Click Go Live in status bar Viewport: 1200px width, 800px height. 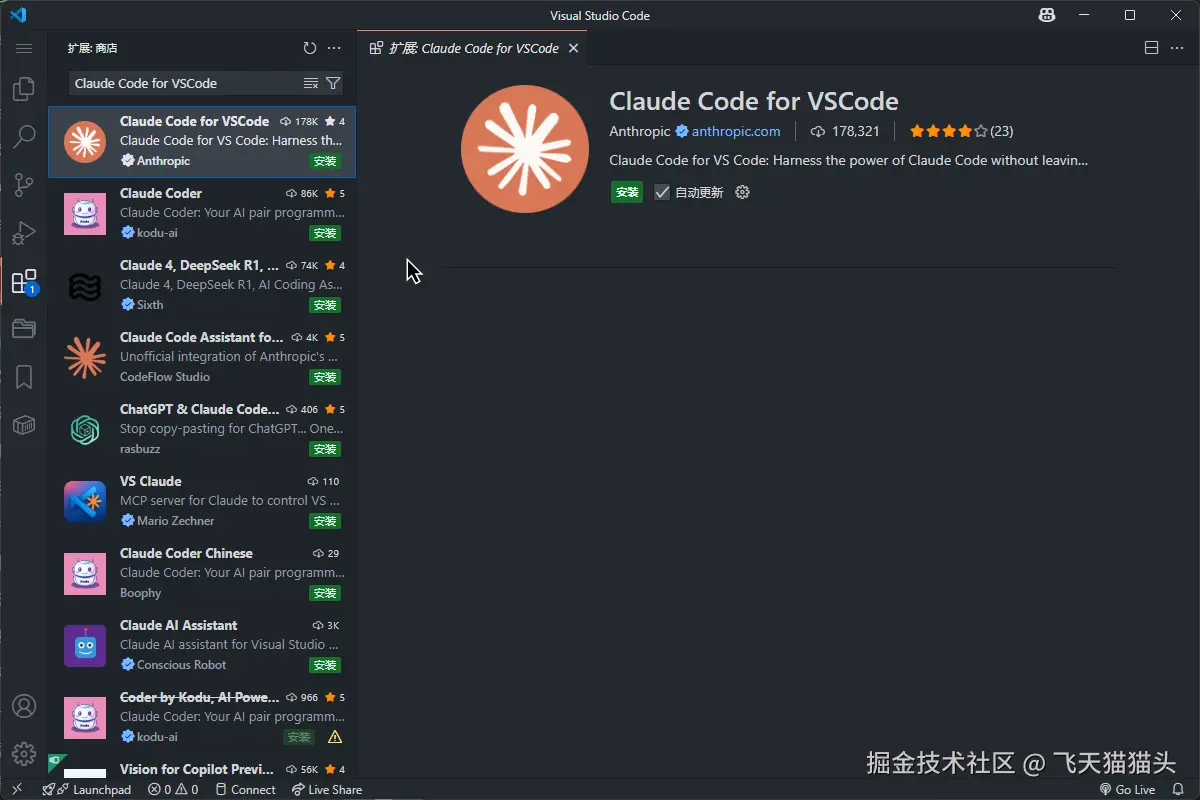(x=1127, y=790)
